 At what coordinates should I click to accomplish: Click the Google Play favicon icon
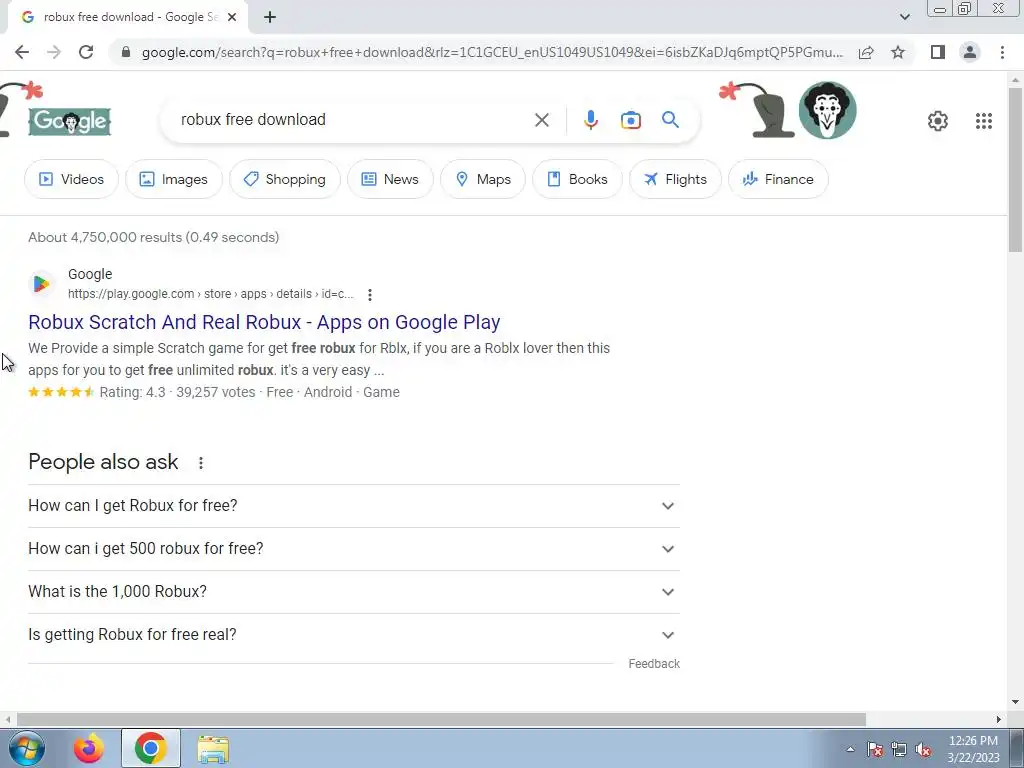click(41, 284)
